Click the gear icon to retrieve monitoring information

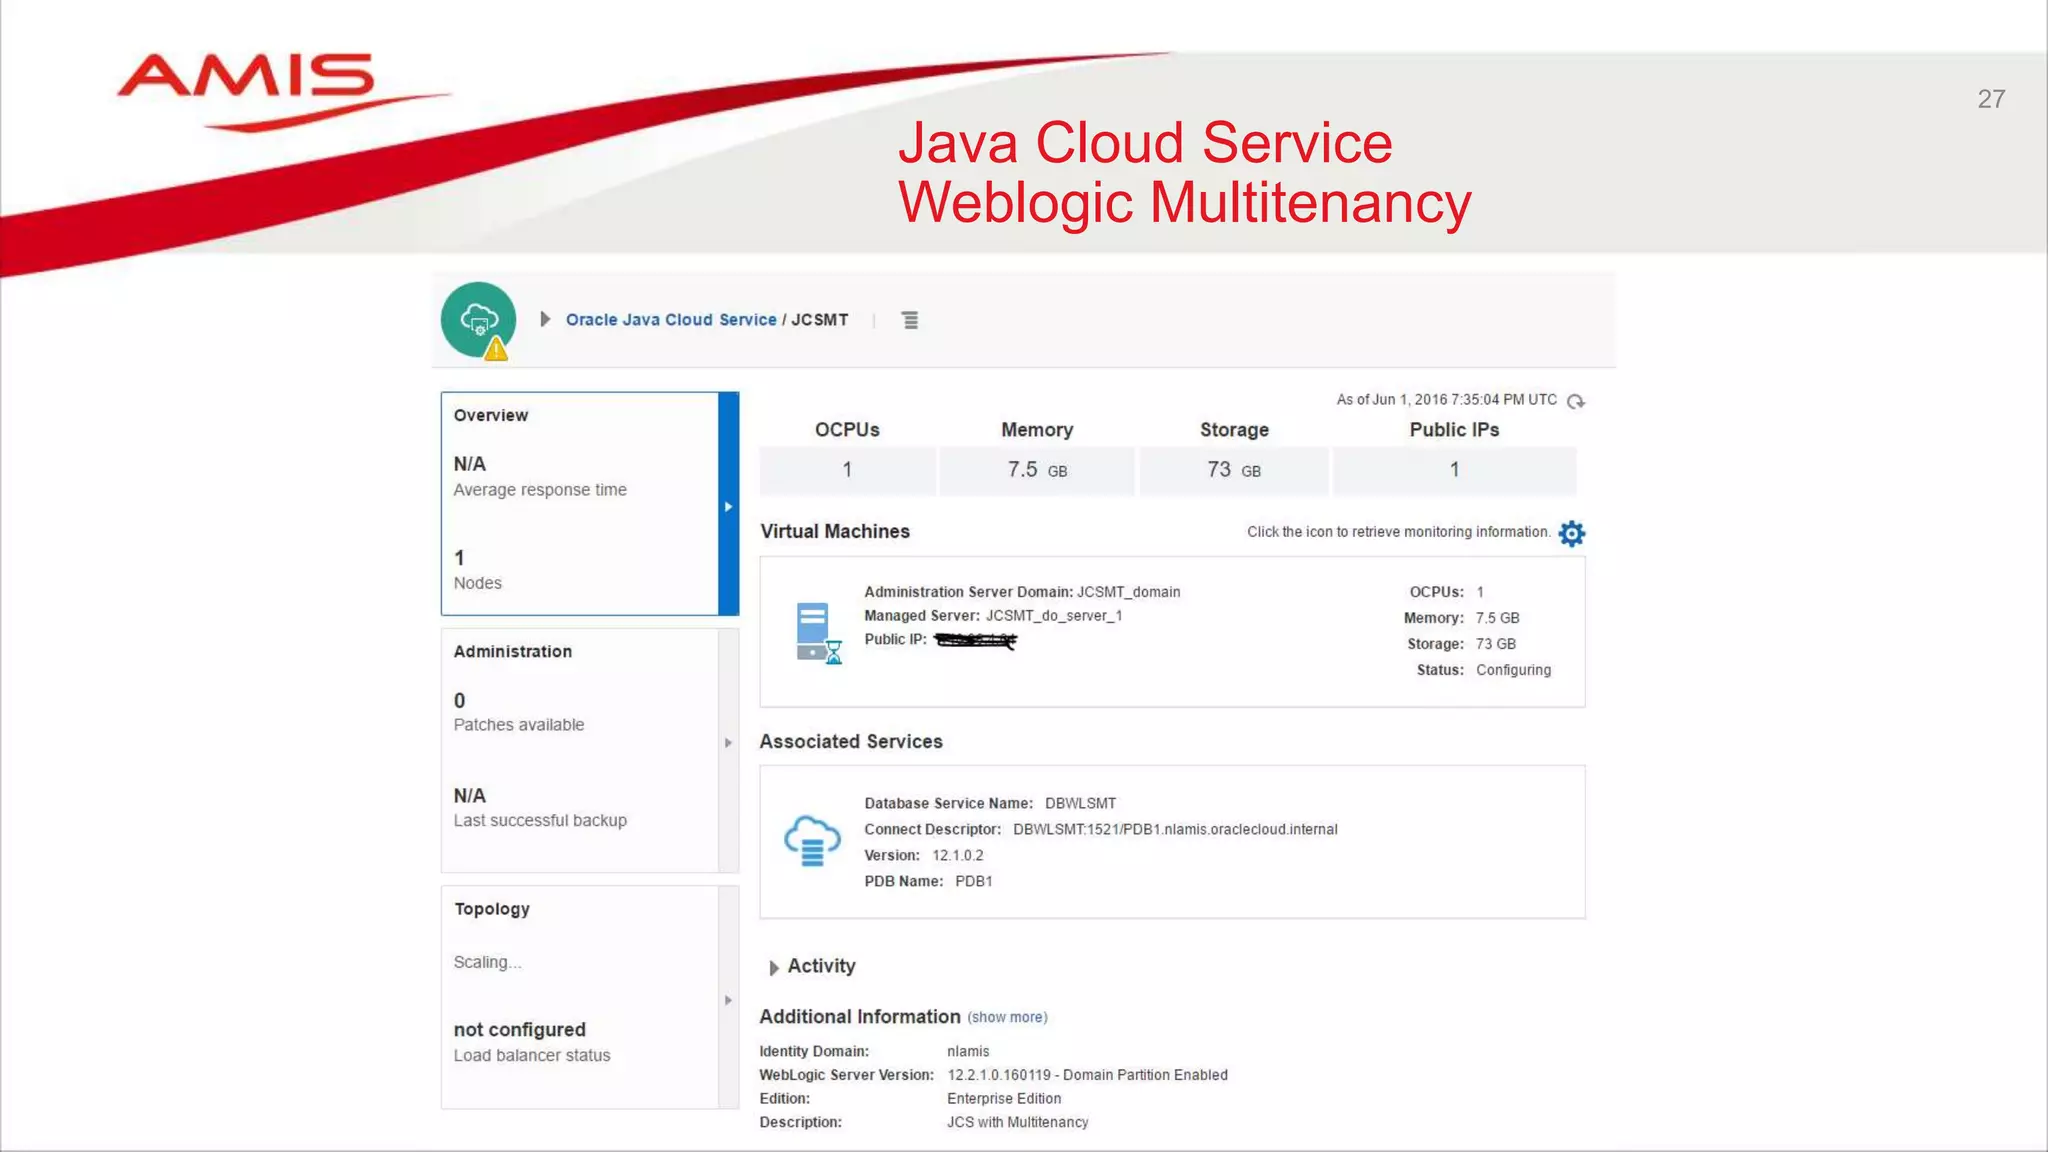(x=1572, y=533)
